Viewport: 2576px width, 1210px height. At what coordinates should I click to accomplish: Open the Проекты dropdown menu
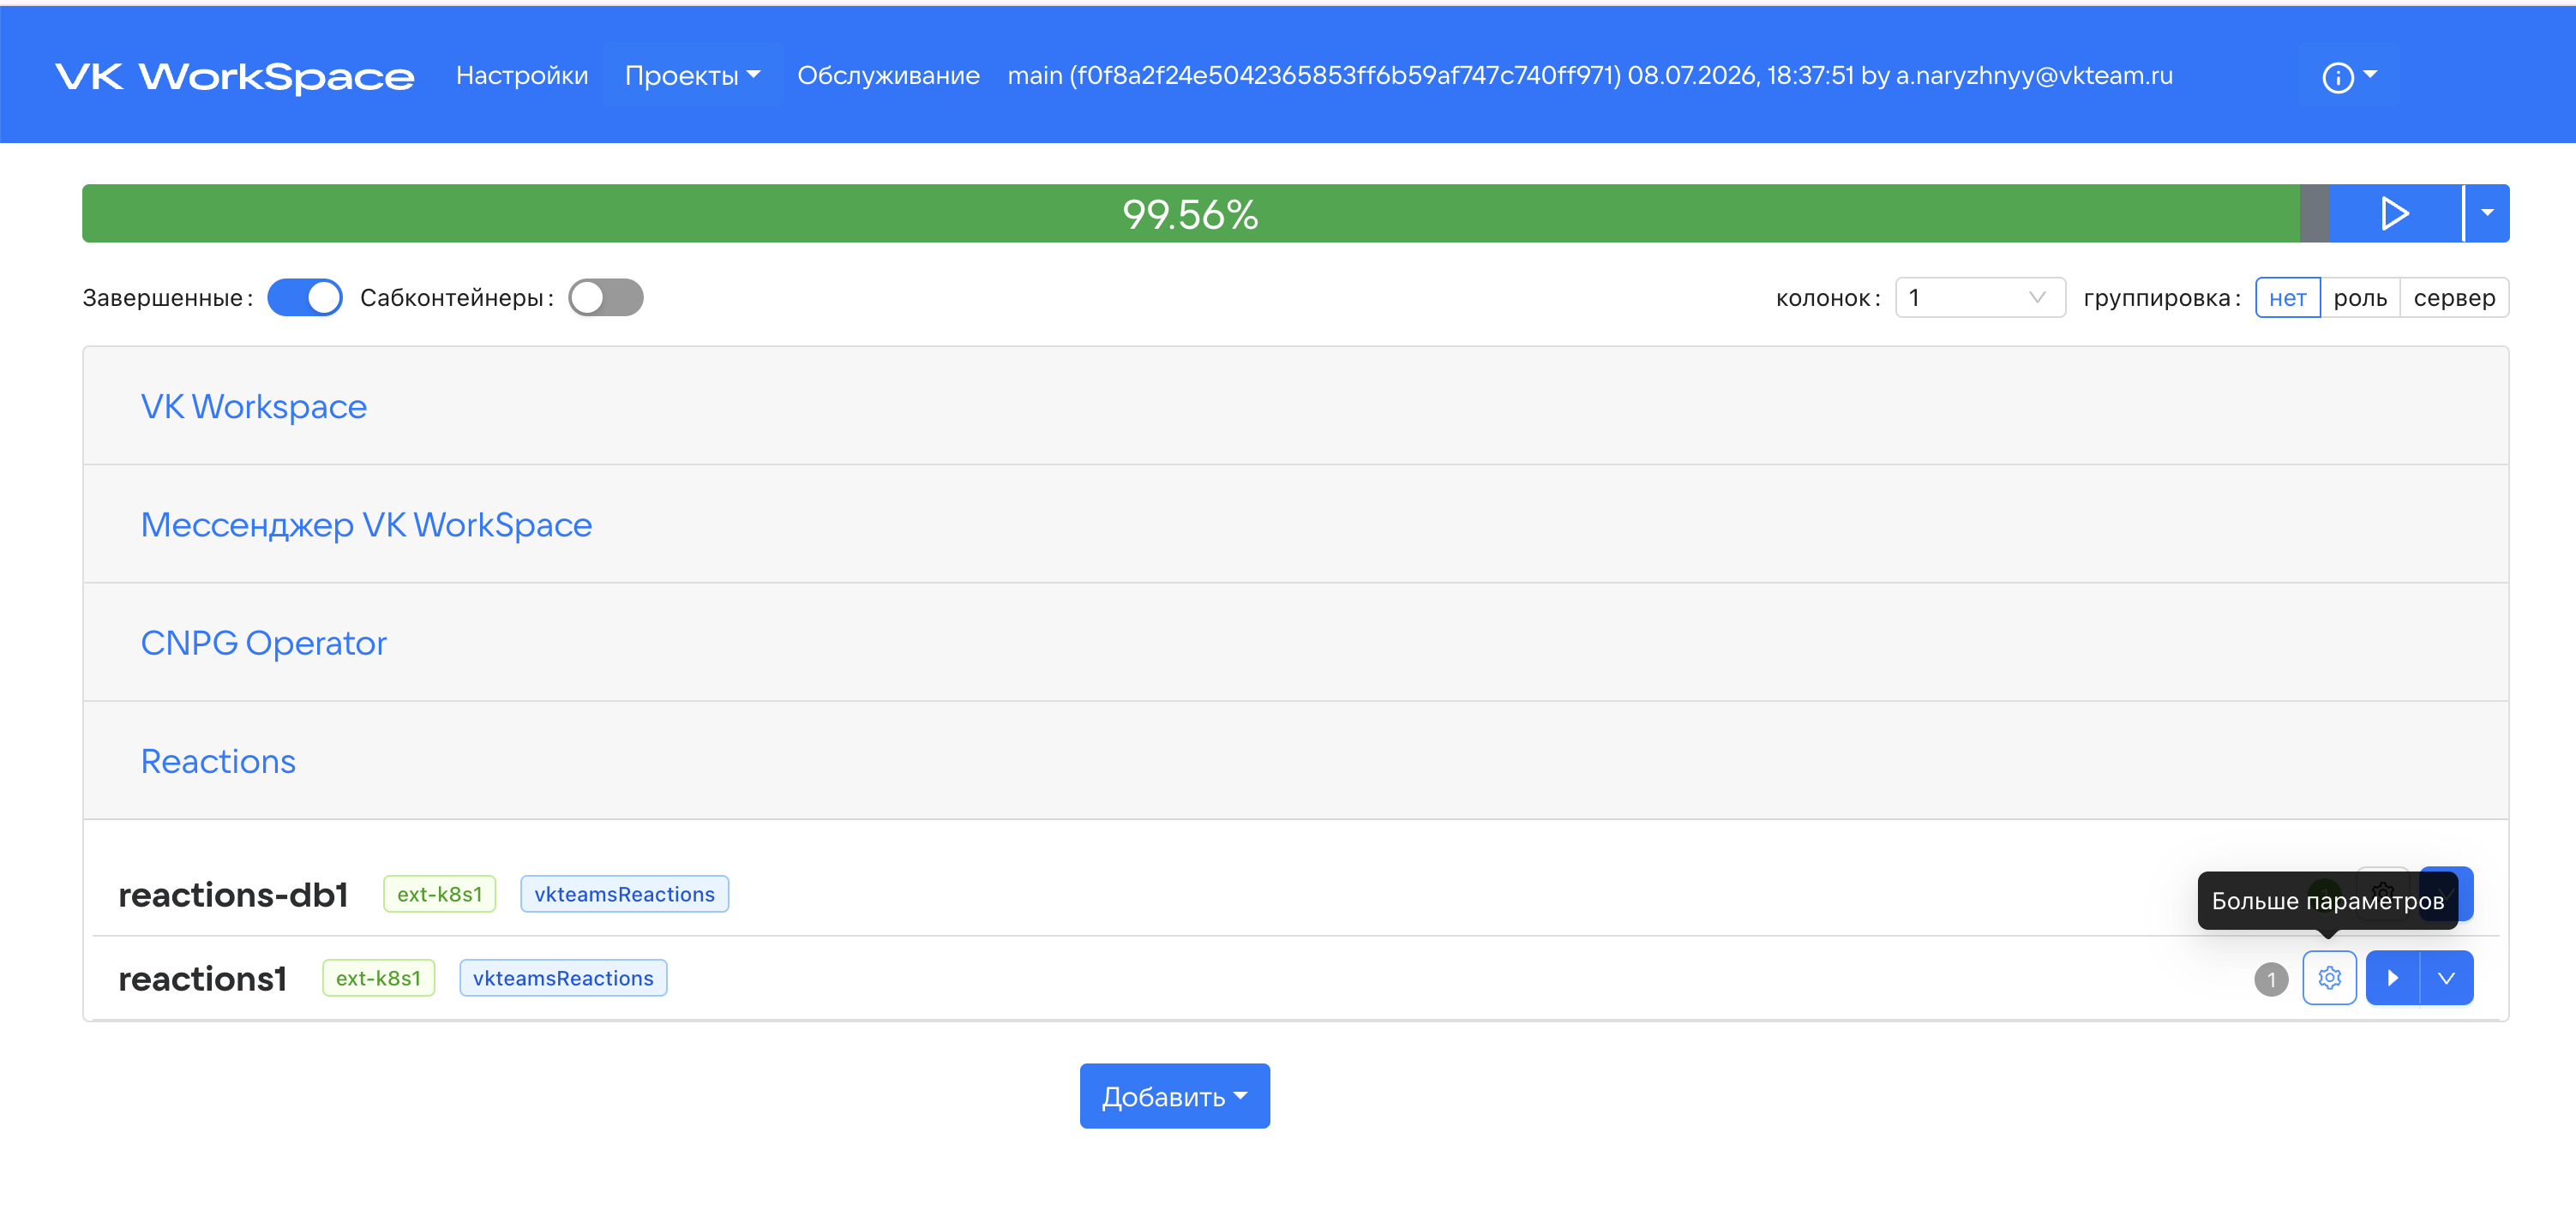pyautogui.click(x=692, y=75)
